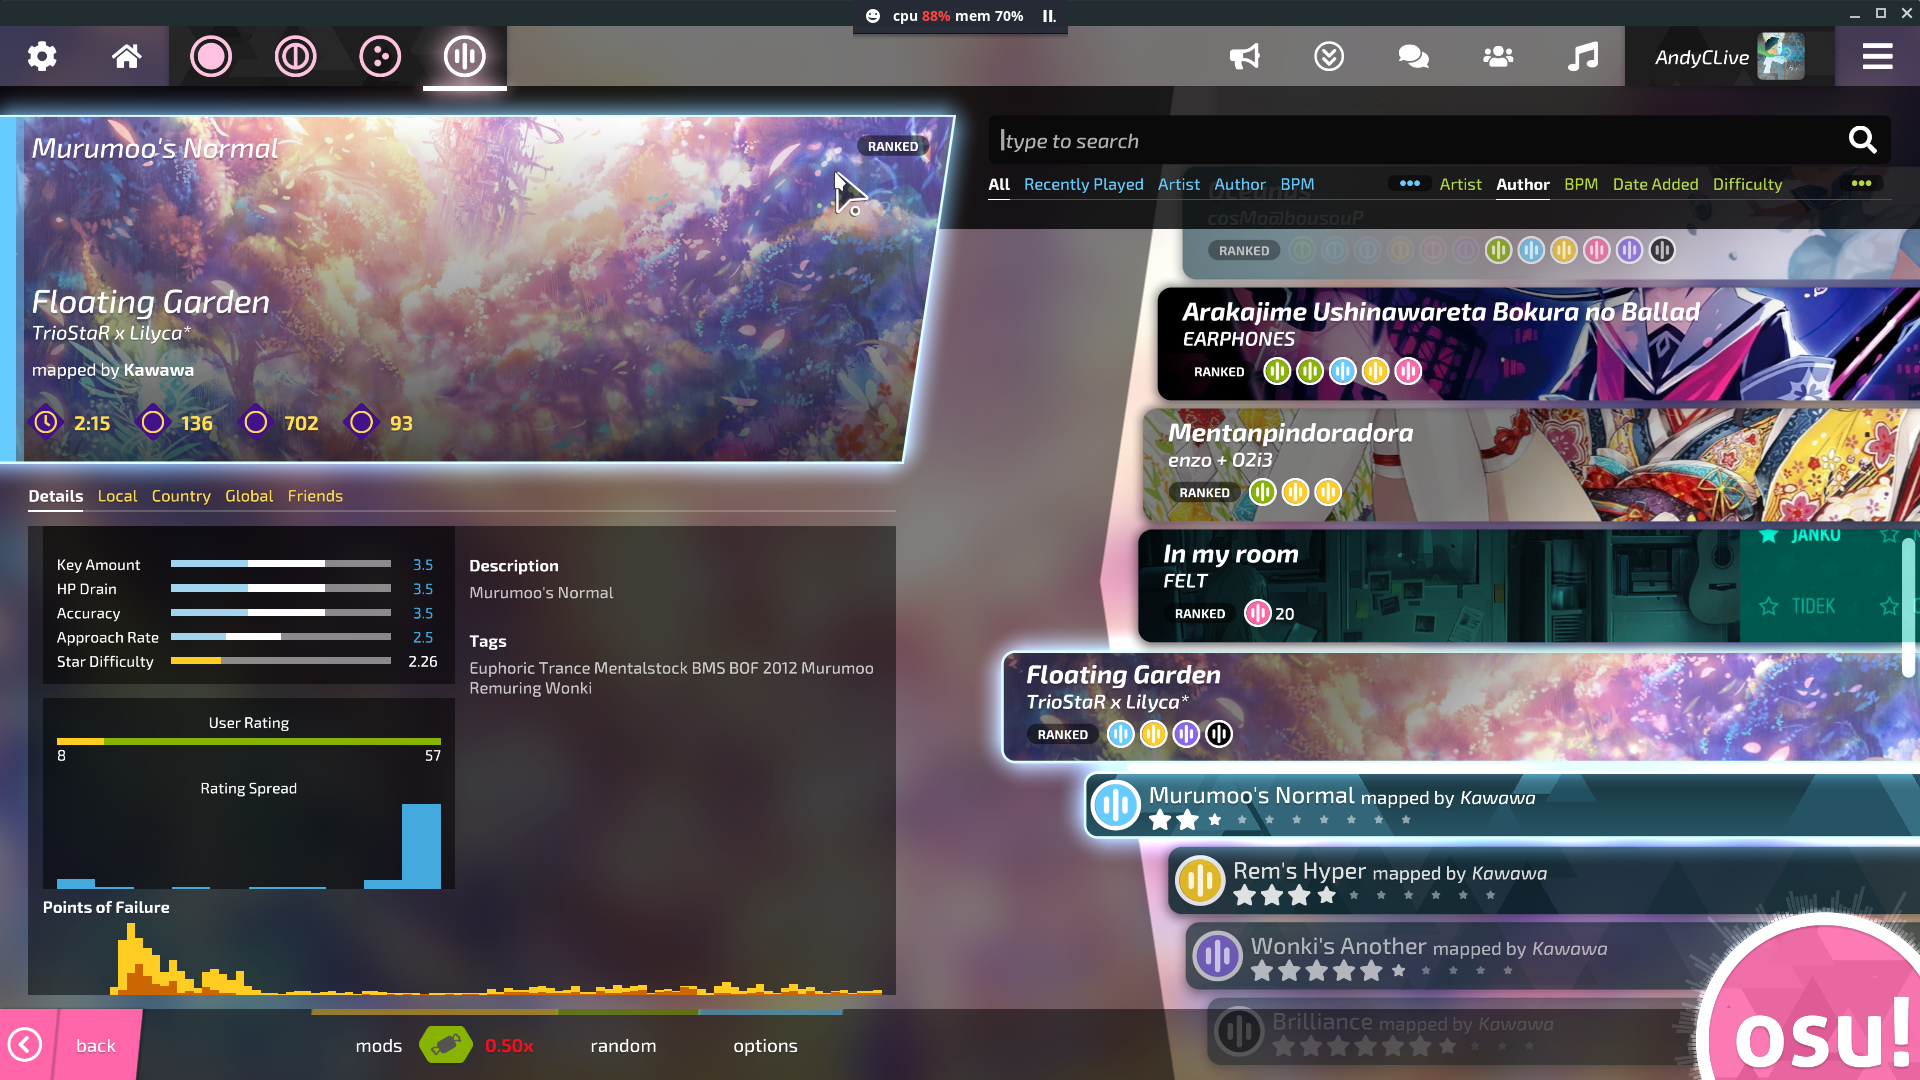The width and height of the screenshot is (1920, 1080).
Task: Open the mods selection panel
Action: [379, 1046]
